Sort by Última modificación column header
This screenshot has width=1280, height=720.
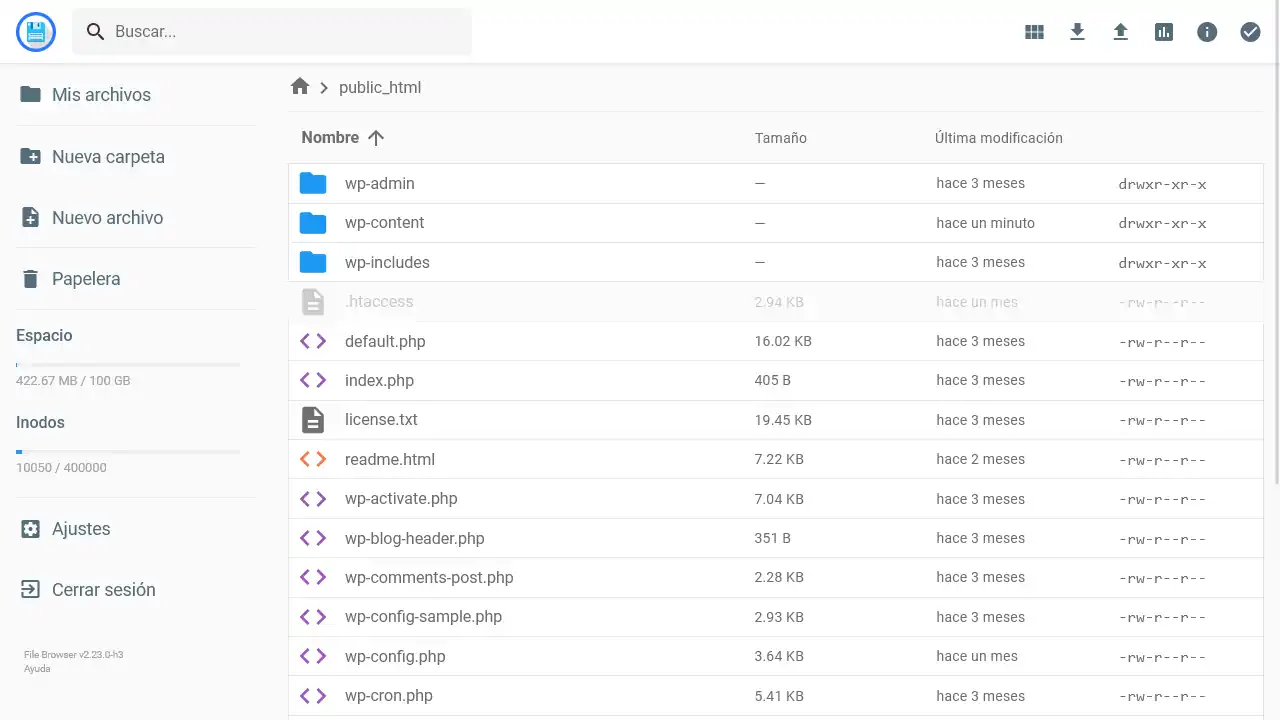[999, 138]
